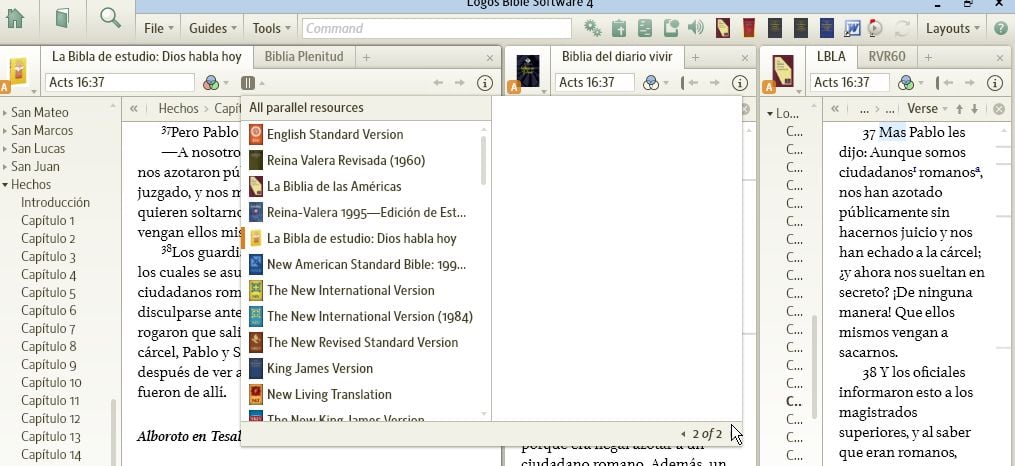Open the Layouts dropdown
The height and width of the screenshot is (466, 1015).
952,28
